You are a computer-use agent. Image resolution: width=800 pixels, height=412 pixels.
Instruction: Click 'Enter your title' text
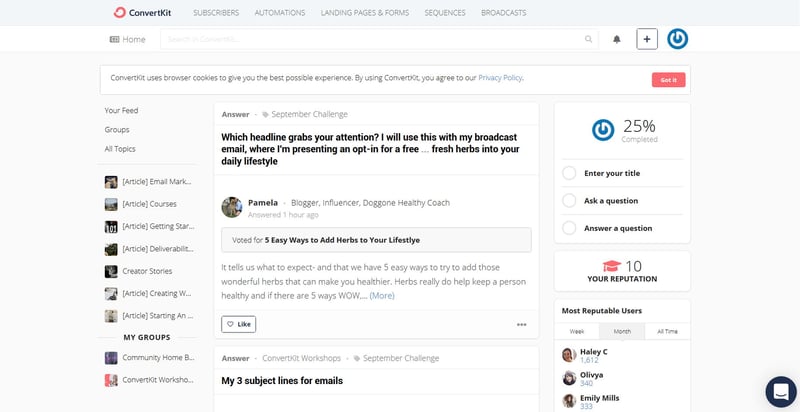coord(612,173)
